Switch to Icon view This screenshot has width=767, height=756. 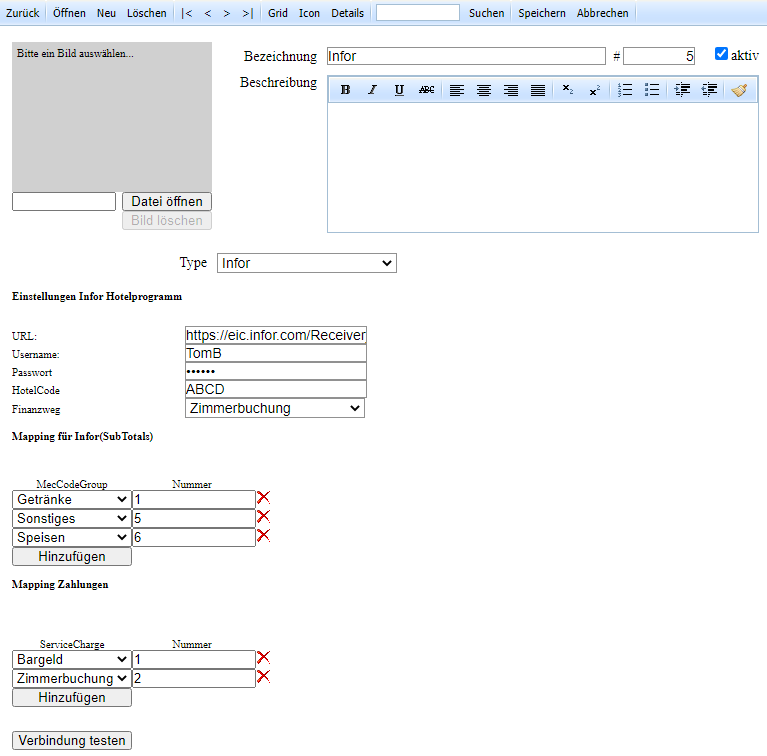pos(309,13)
